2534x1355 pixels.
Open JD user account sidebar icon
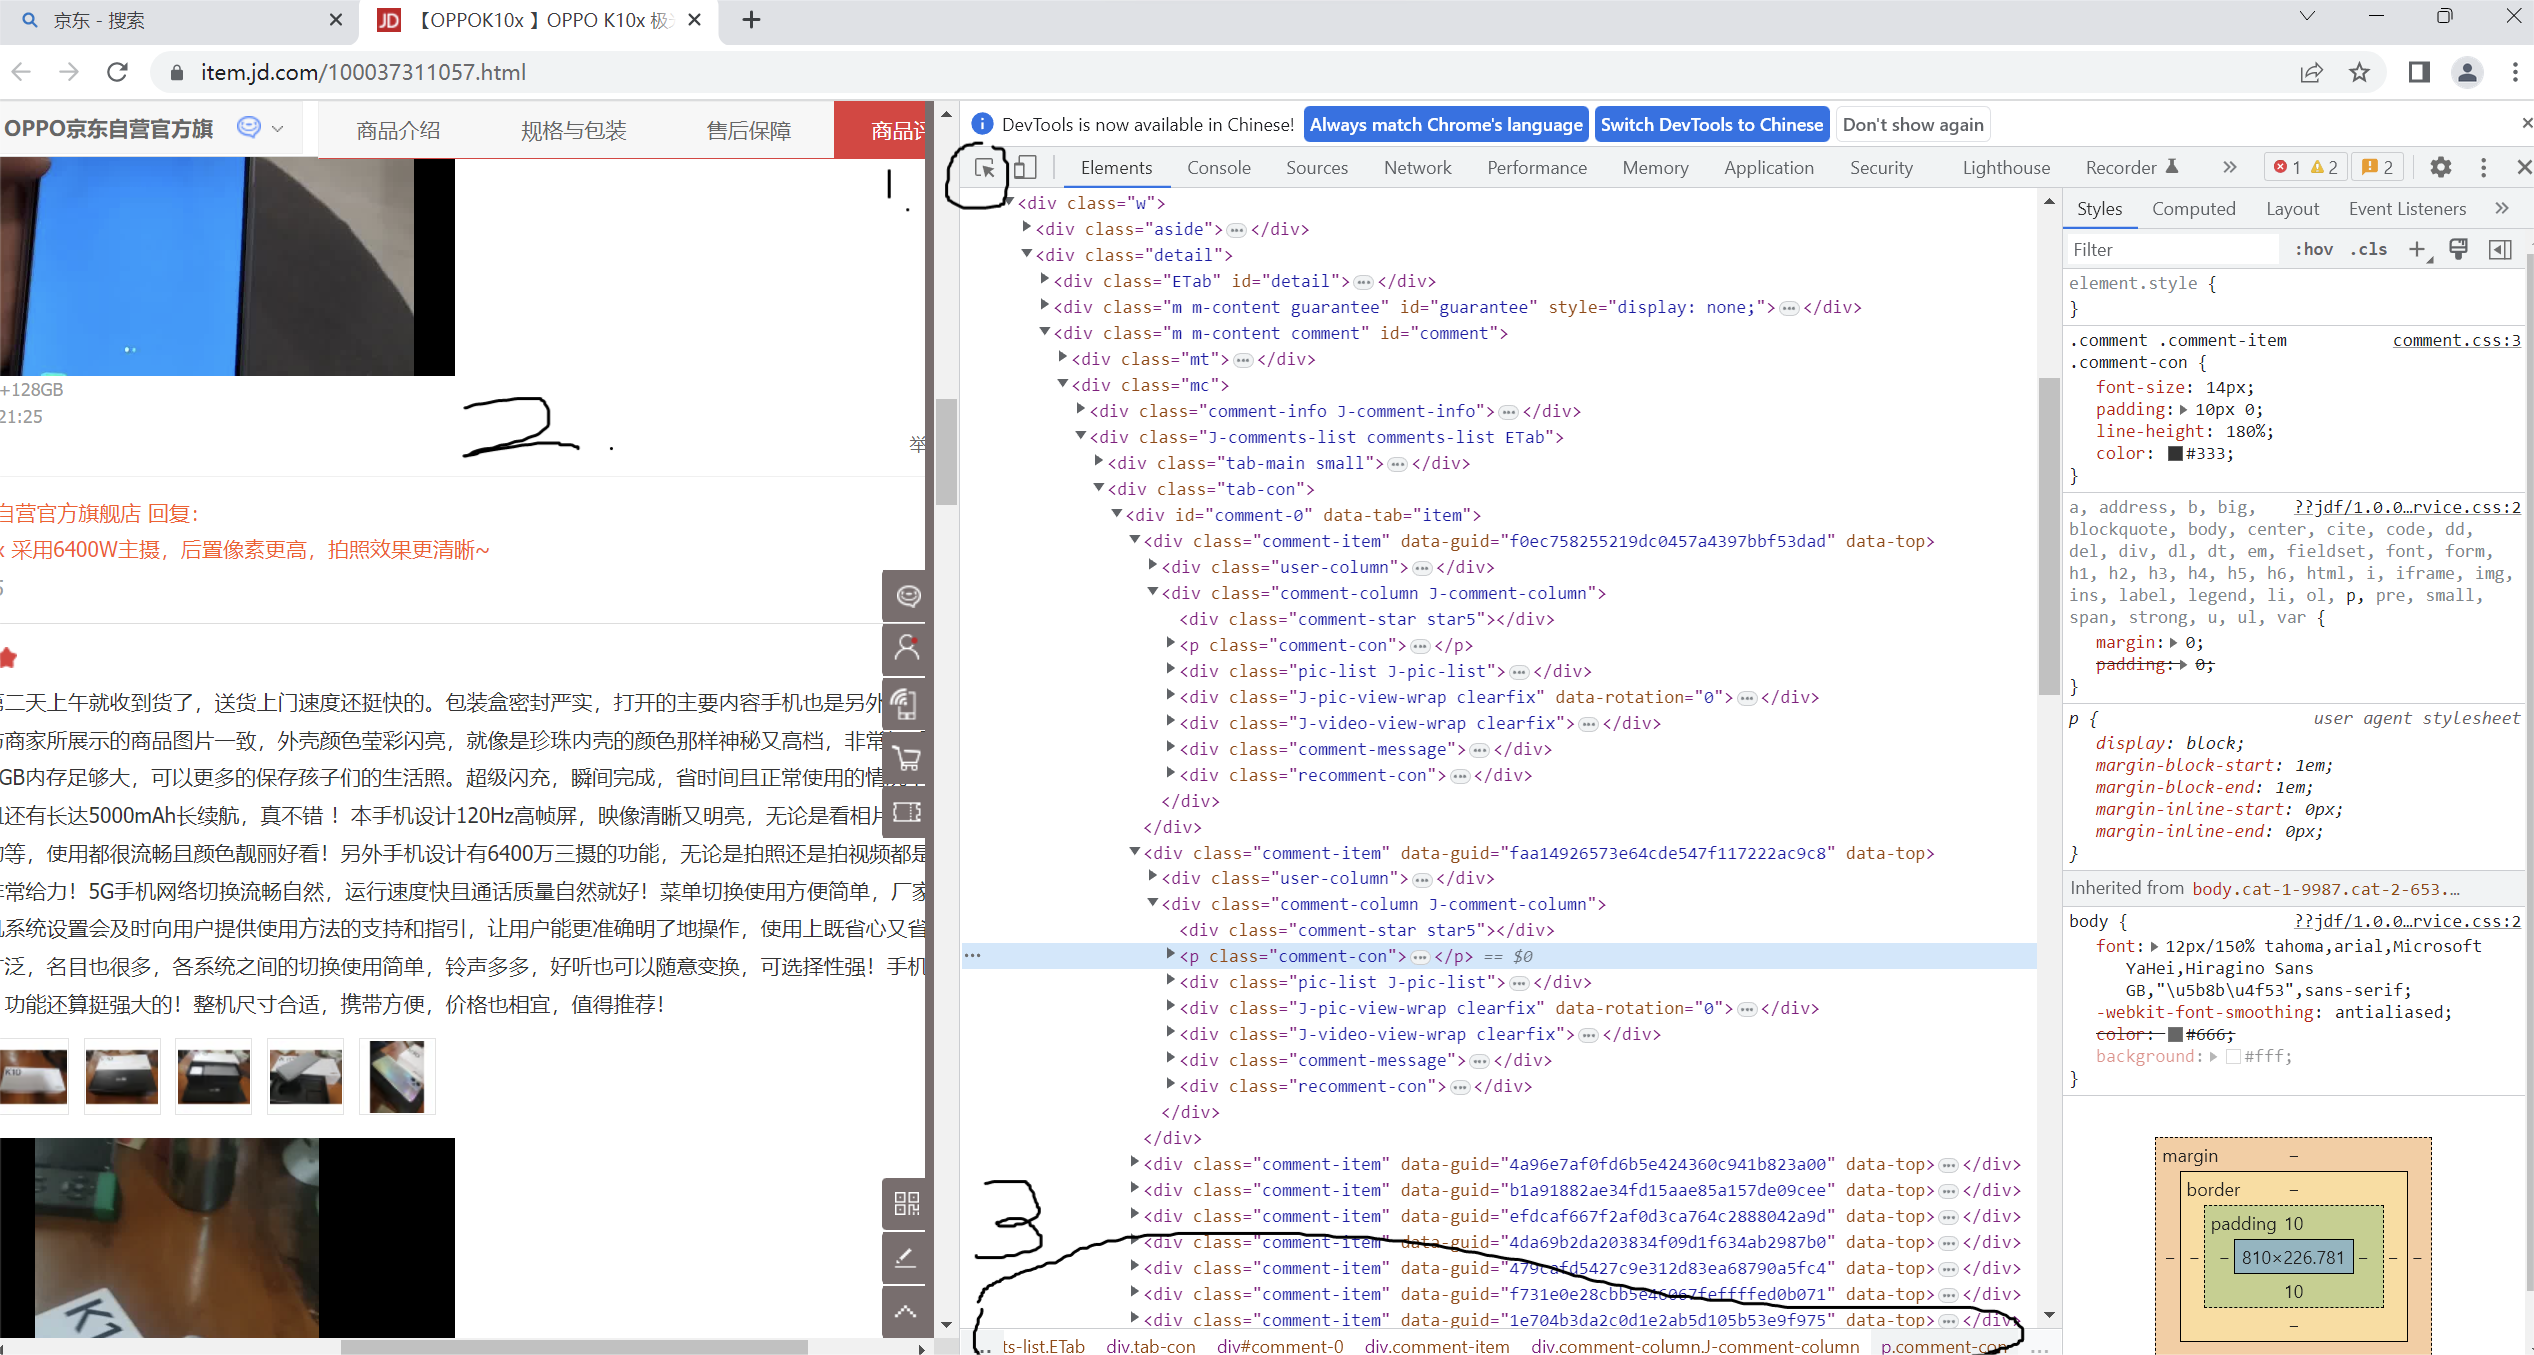tap(907, 649)
